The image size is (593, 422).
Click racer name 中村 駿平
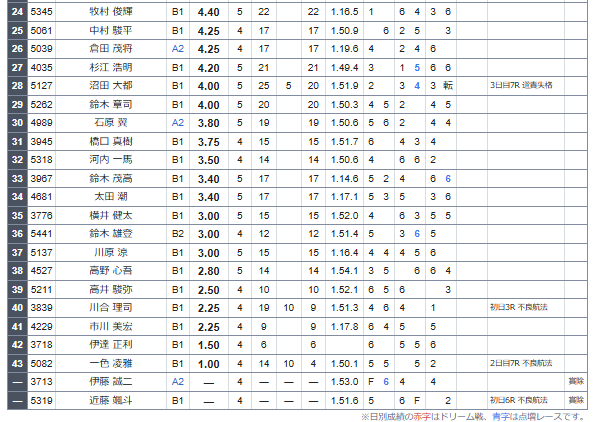[111, 30]
